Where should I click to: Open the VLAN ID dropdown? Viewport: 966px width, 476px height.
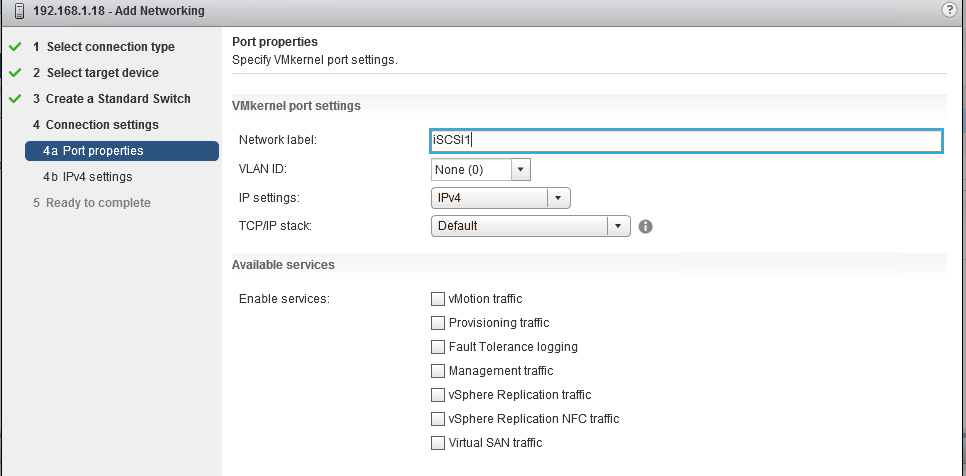pos(519,170)
